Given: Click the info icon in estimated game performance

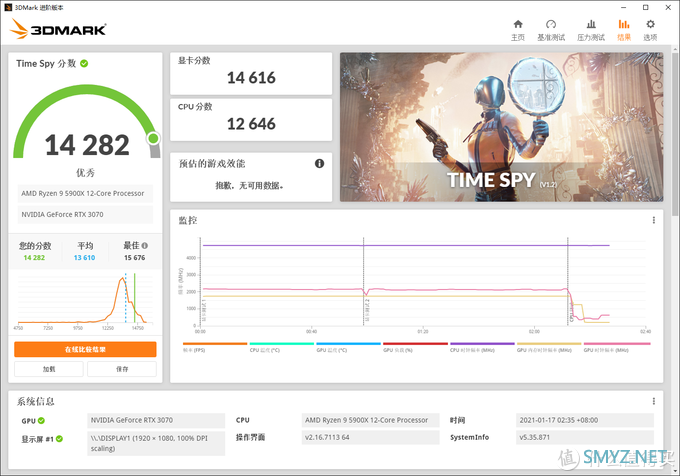Looking at the screenshot, I should point(319,163).
